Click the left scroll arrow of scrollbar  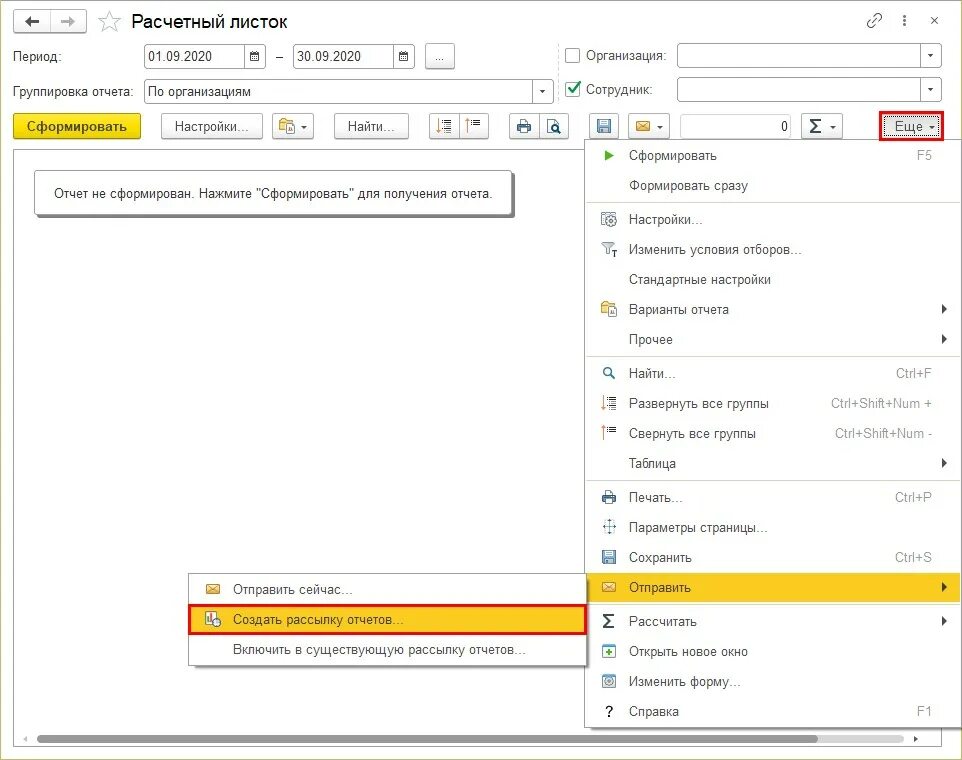click(25, 739)
